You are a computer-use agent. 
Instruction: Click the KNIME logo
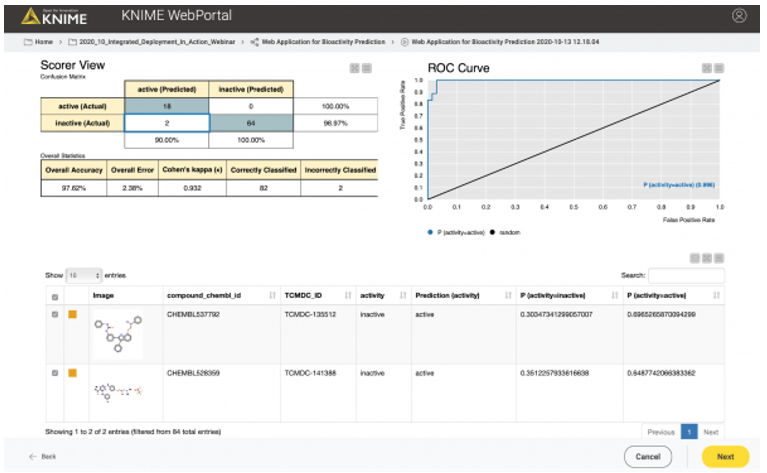click(60, 16)
